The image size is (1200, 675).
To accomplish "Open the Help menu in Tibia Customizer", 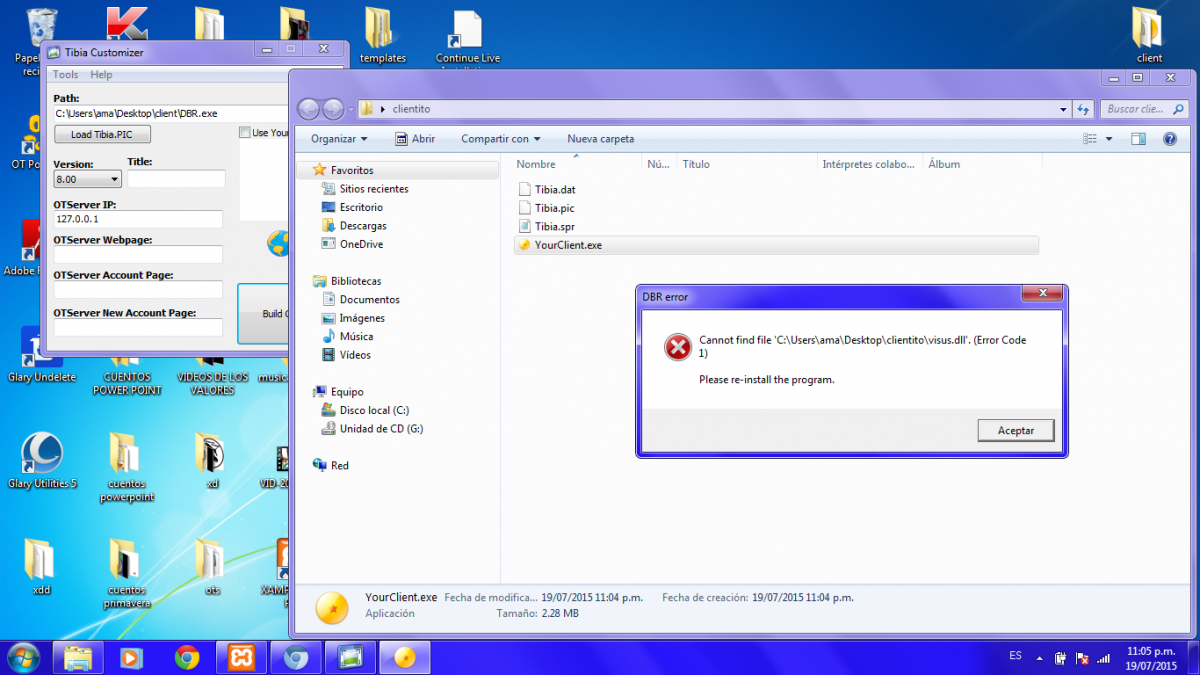I will click(x=101, y=75).
